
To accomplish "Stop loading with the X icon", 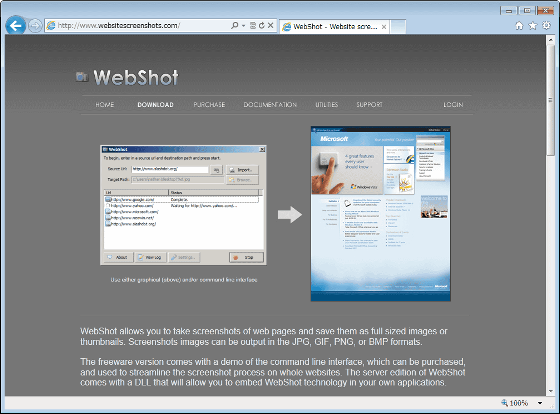I will click(270, 25).
